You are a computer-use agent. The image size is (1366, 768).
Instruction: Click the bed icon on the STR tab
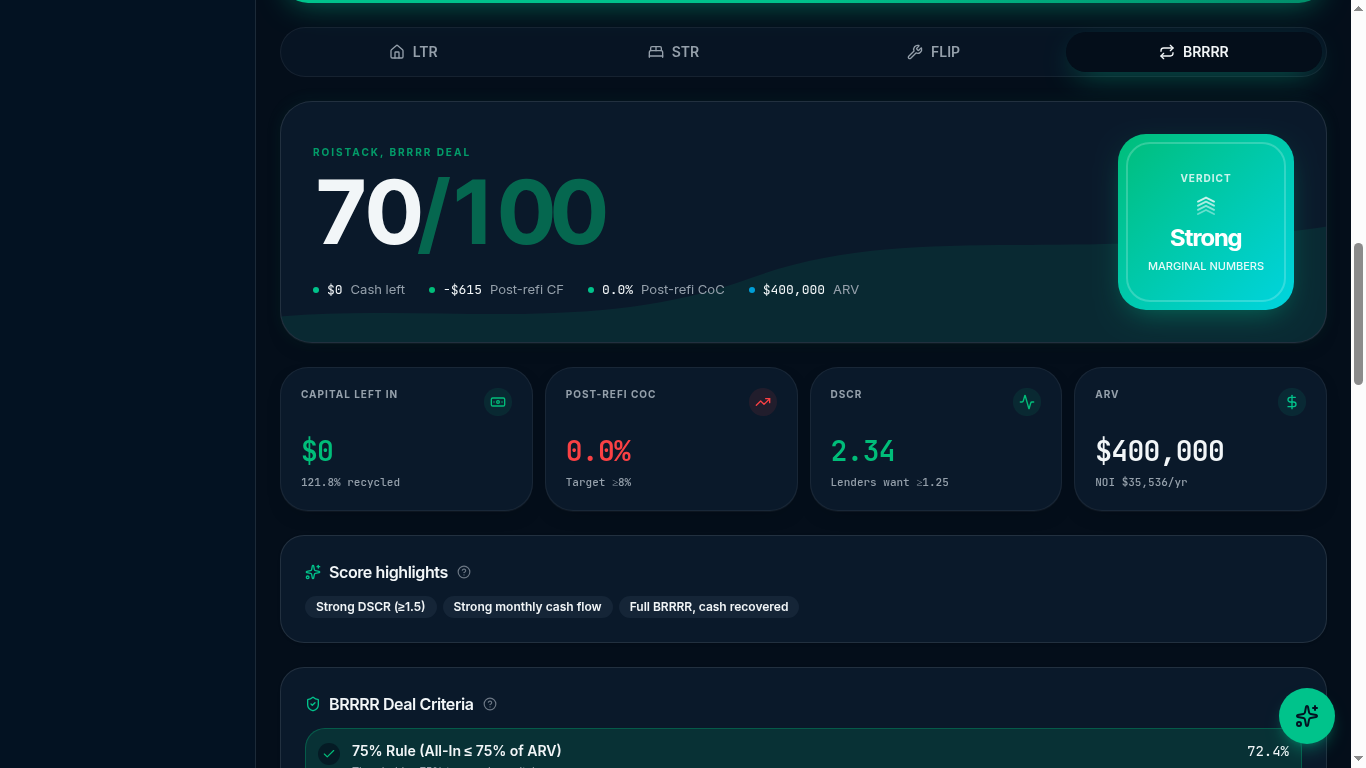point(656,52)
